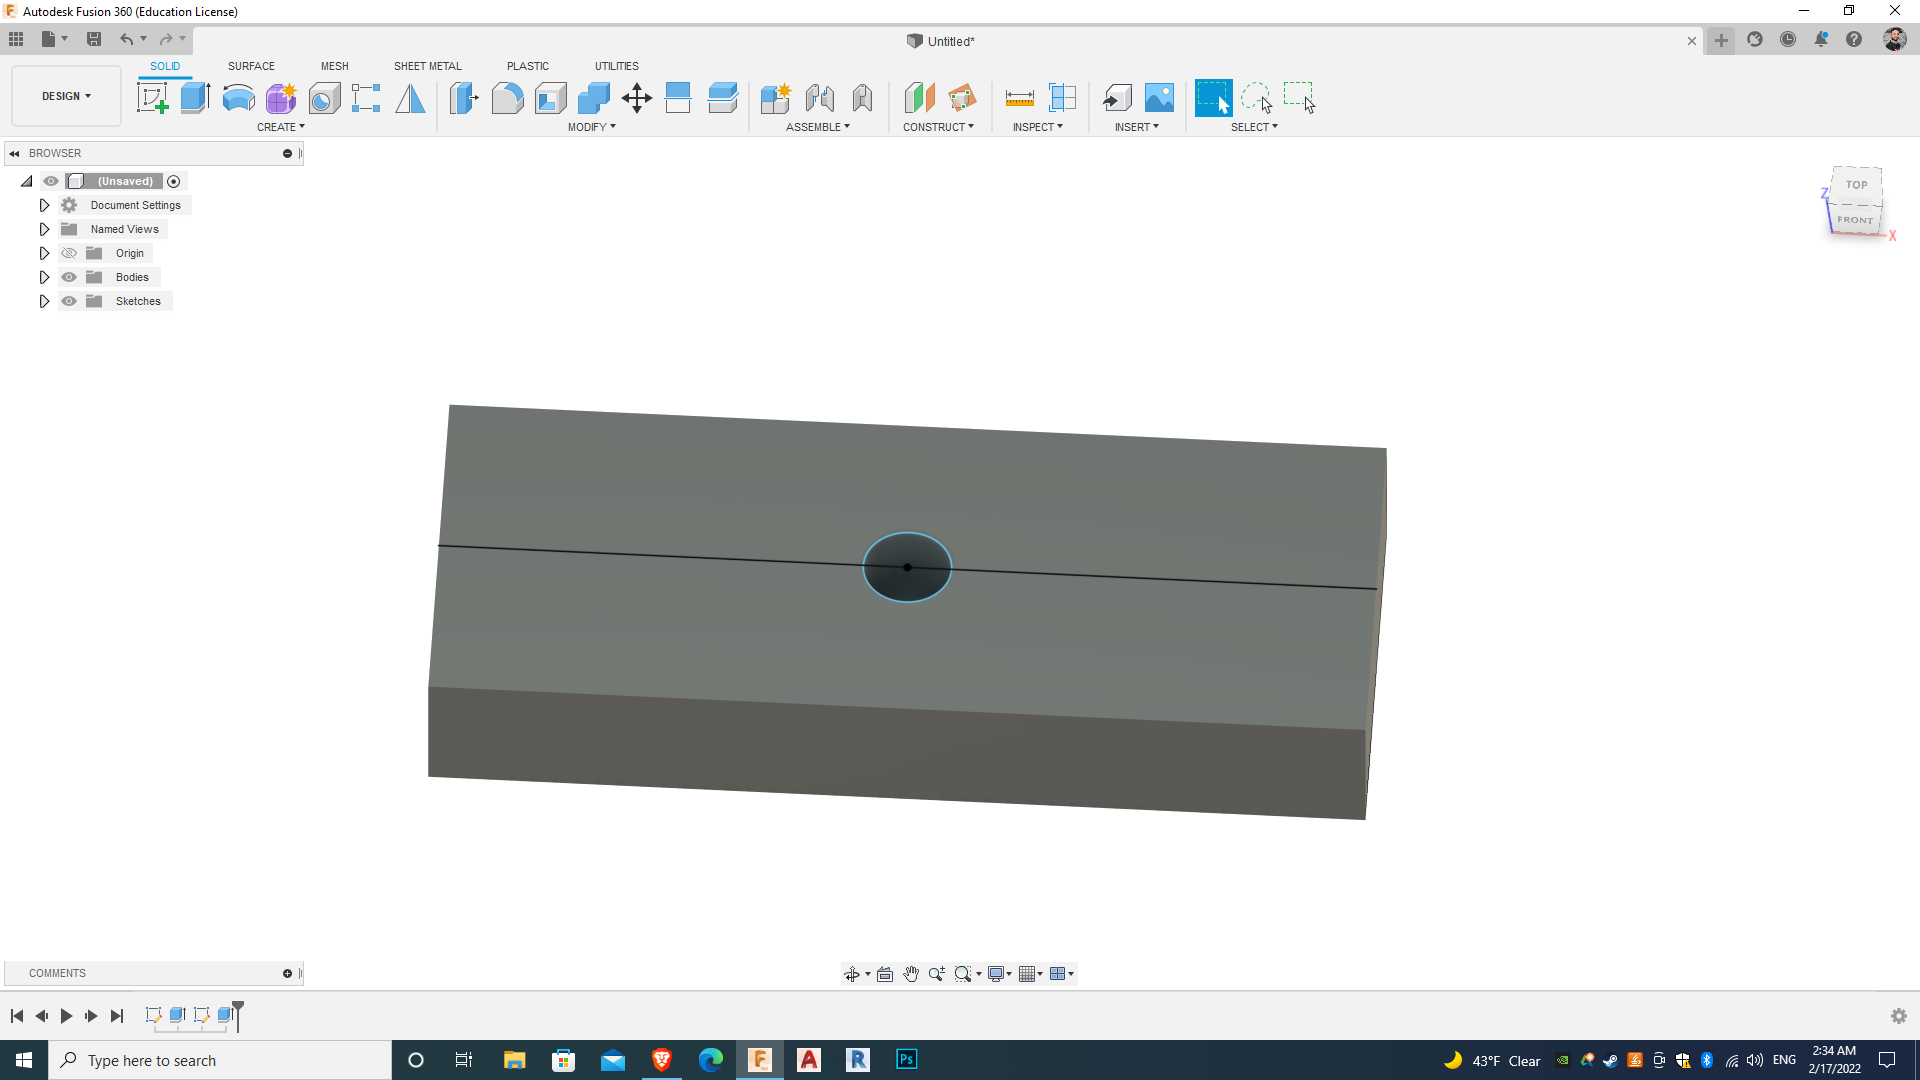Expand the Document Settings node

[x=44, y=205]
